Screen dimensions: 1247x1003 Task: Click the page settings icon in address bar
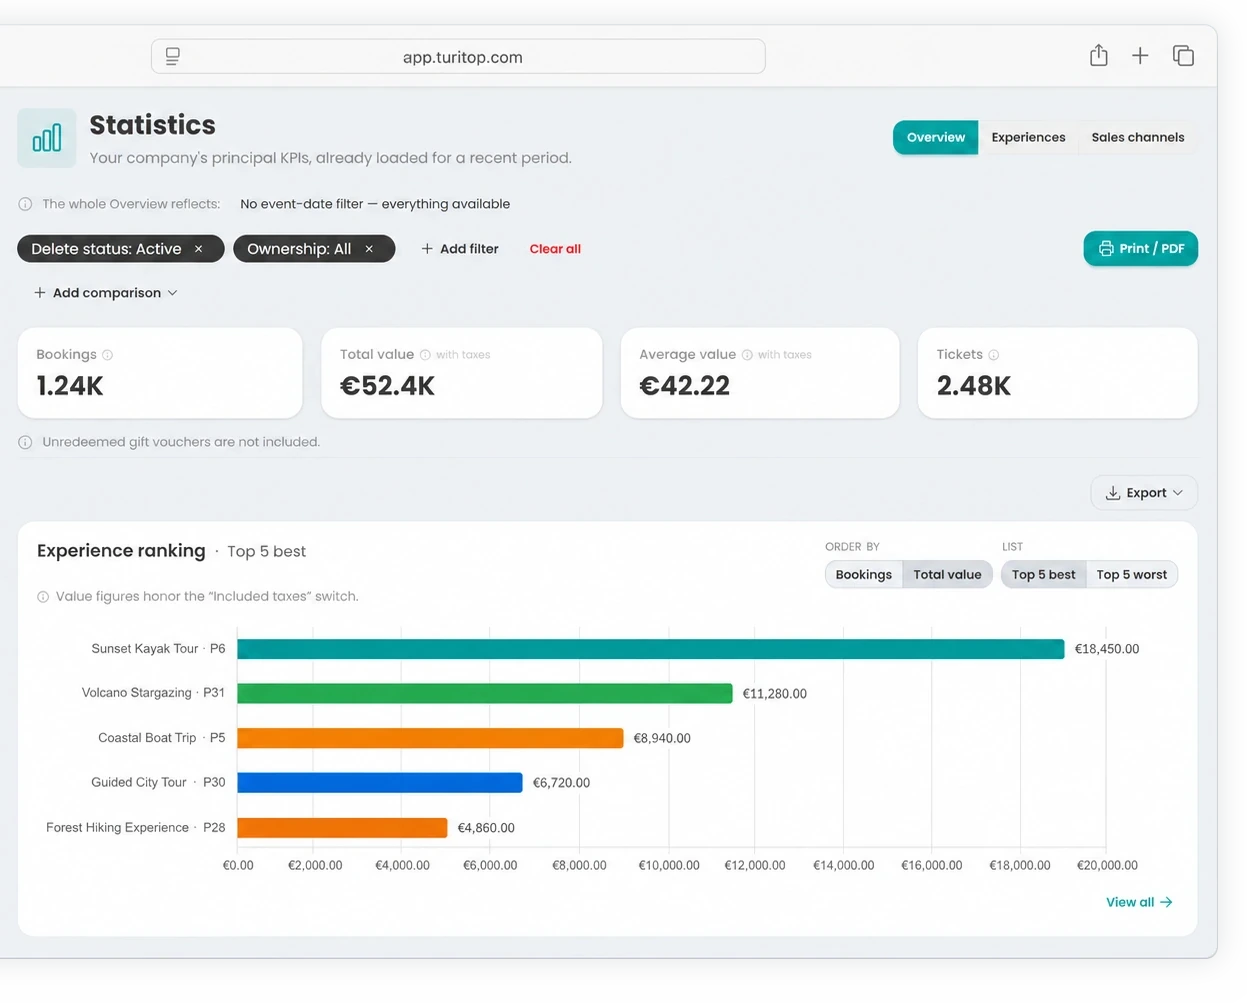click(172, 56)
